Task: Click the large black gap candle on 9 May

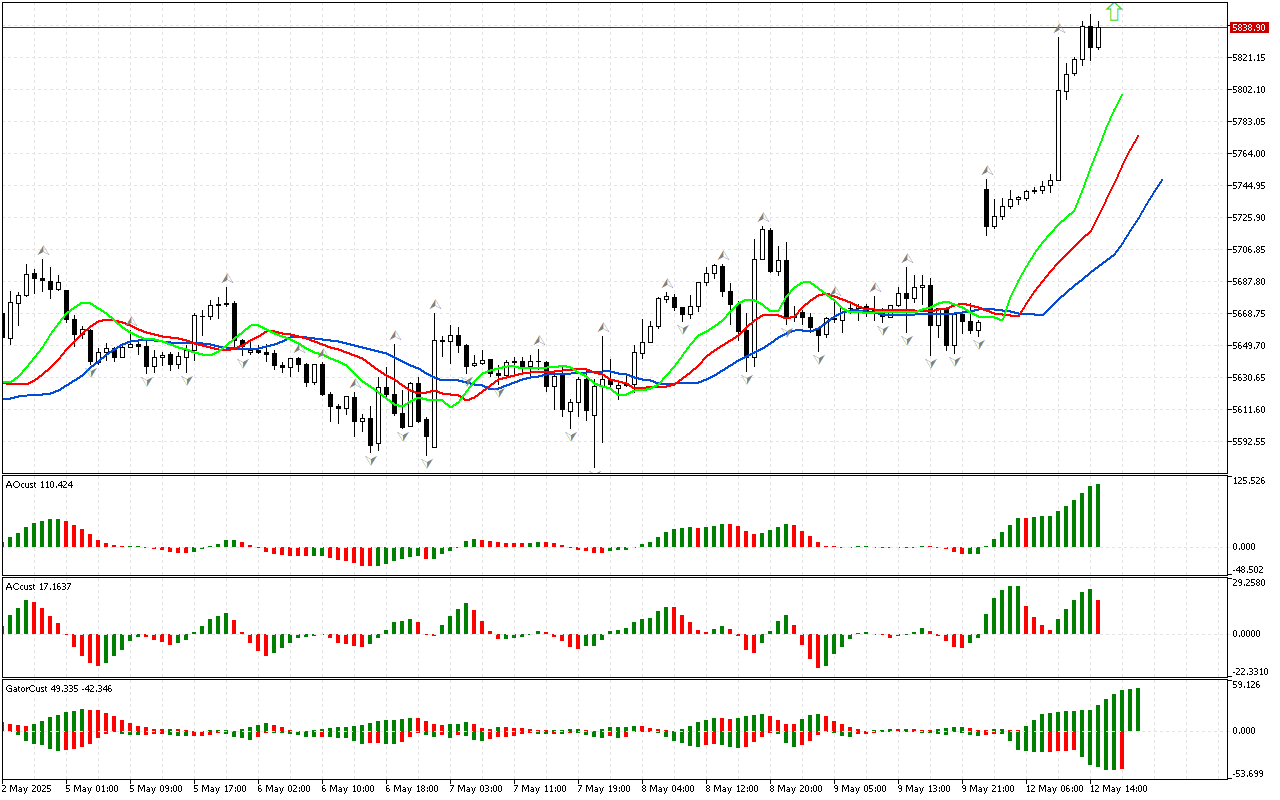Action: [987, 209]
